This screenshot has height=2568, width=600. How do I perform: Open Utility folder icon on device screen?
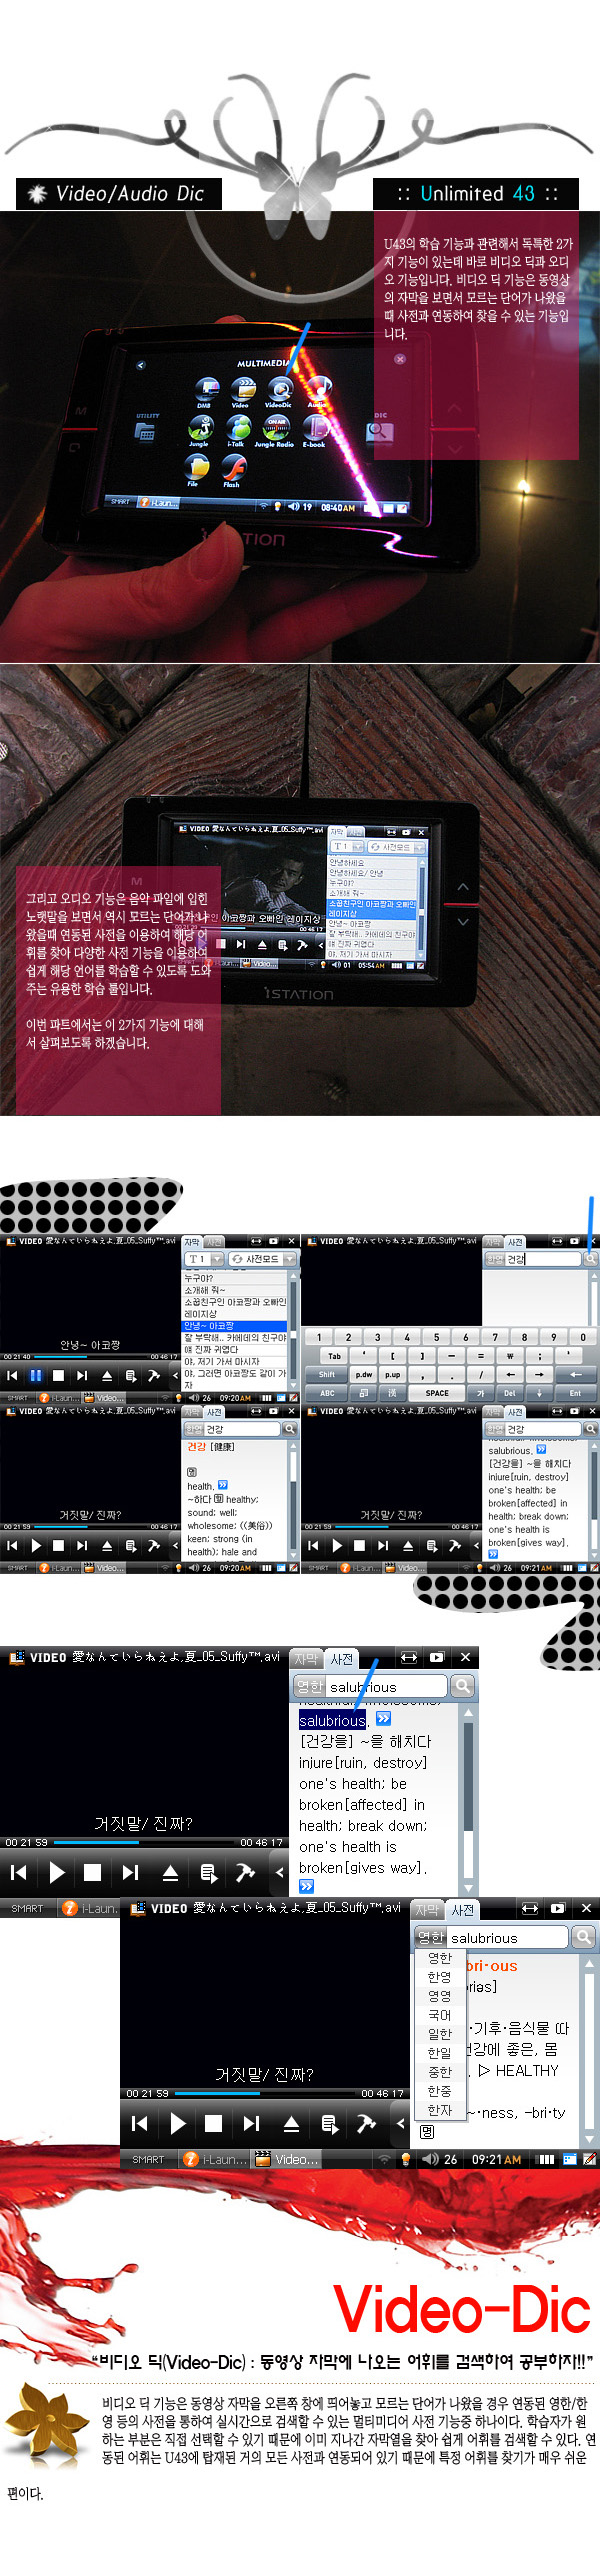point(146,431)
